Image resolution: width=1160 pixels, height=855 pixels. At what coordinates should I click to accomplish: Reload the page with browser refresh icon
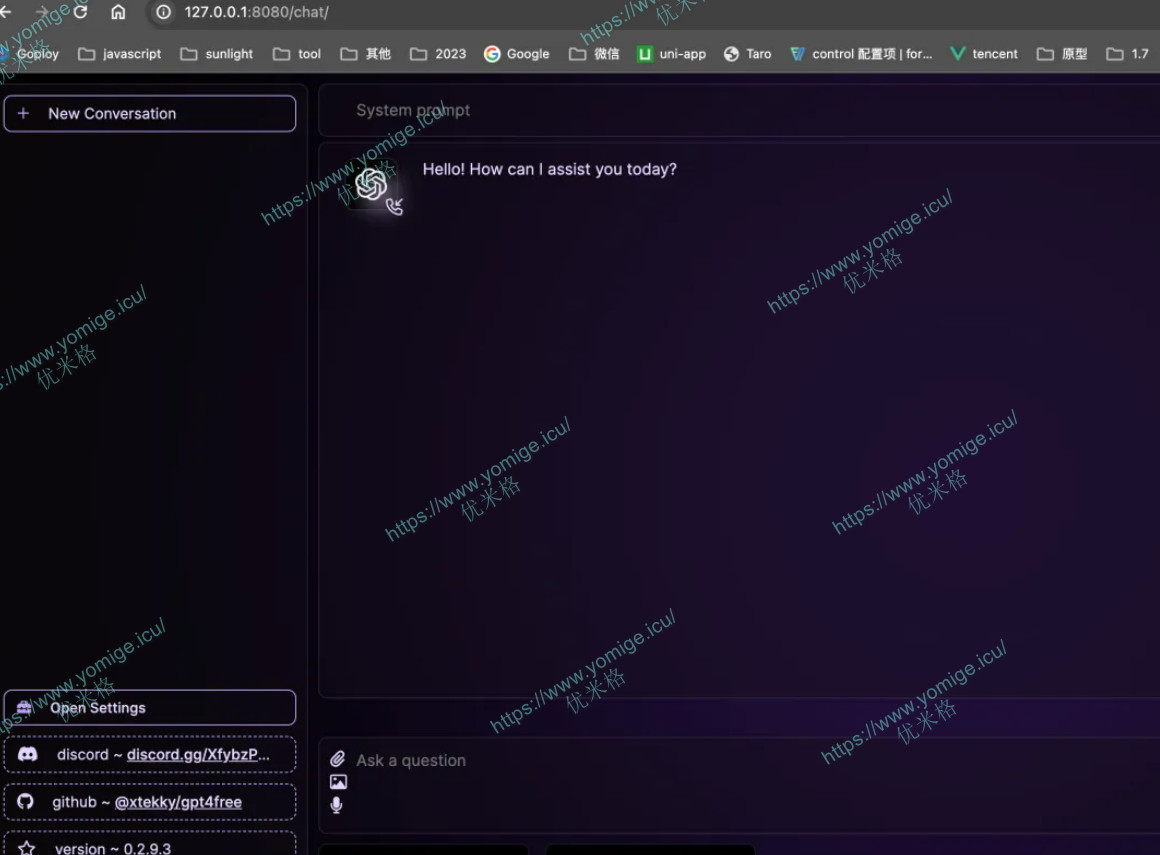click(x=80, y=12)
